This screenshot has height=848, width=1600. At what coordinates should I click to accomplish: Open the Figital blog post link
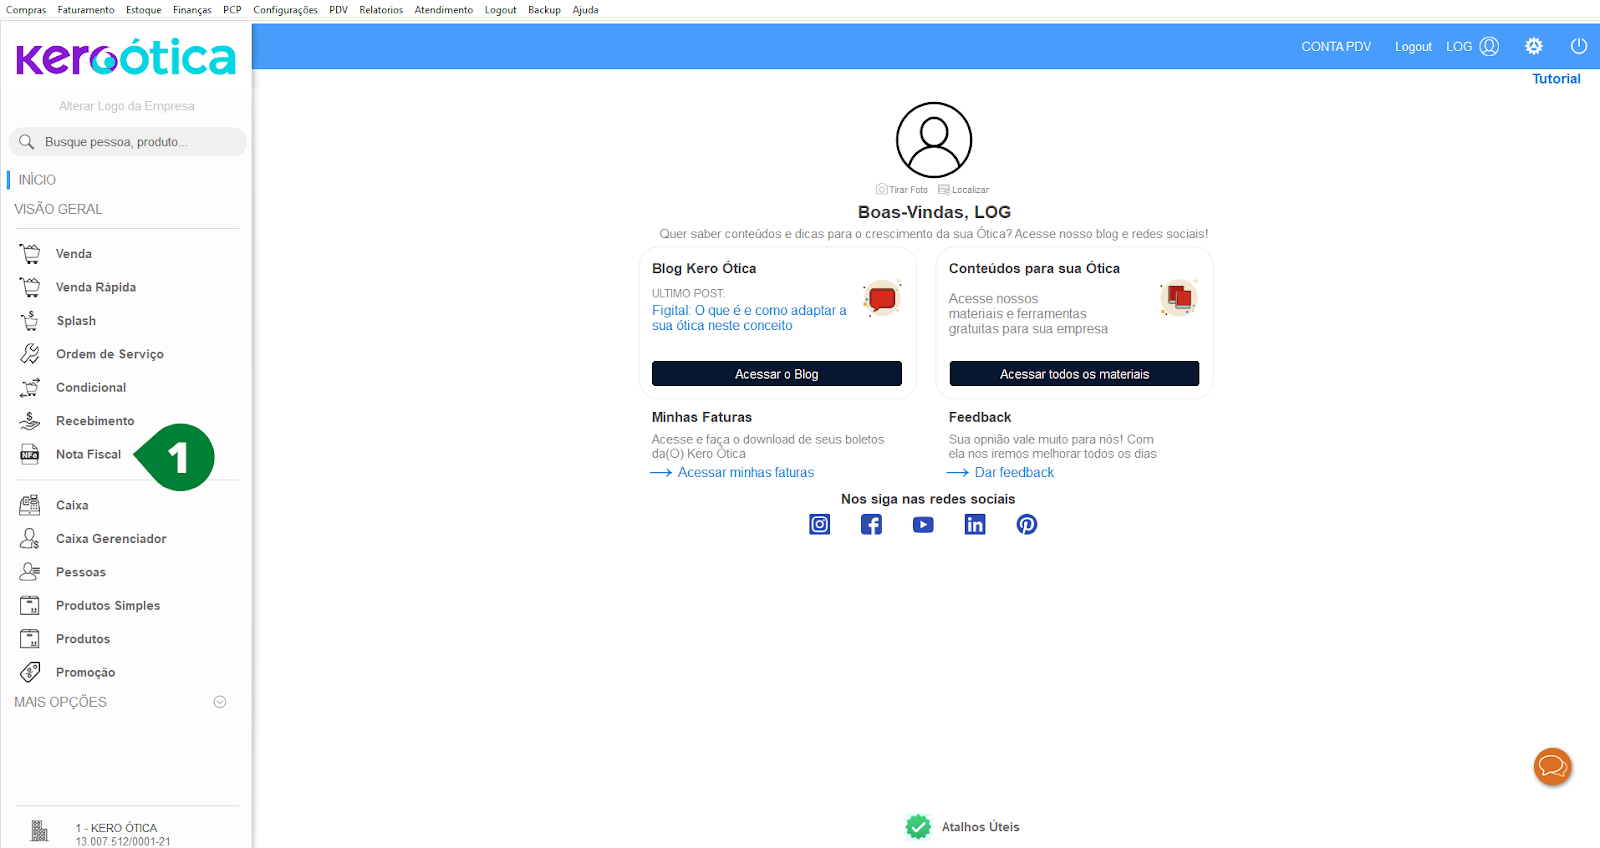749,318
